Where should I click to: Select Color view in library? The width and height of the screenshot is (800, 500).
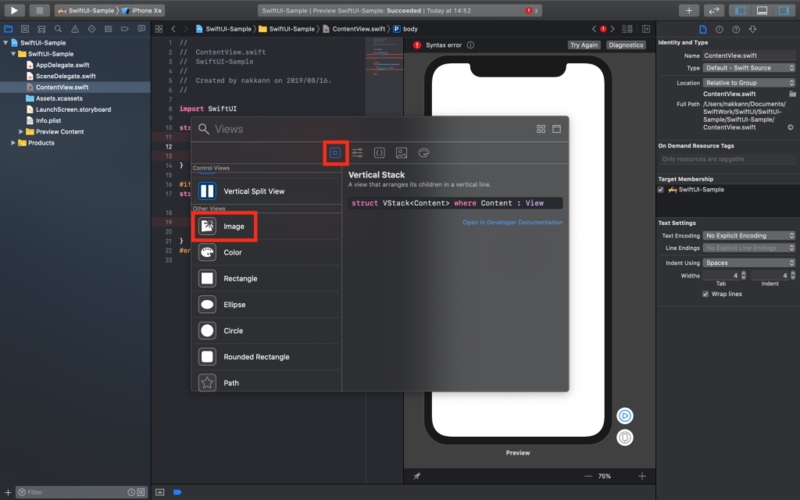coord(266,252)
